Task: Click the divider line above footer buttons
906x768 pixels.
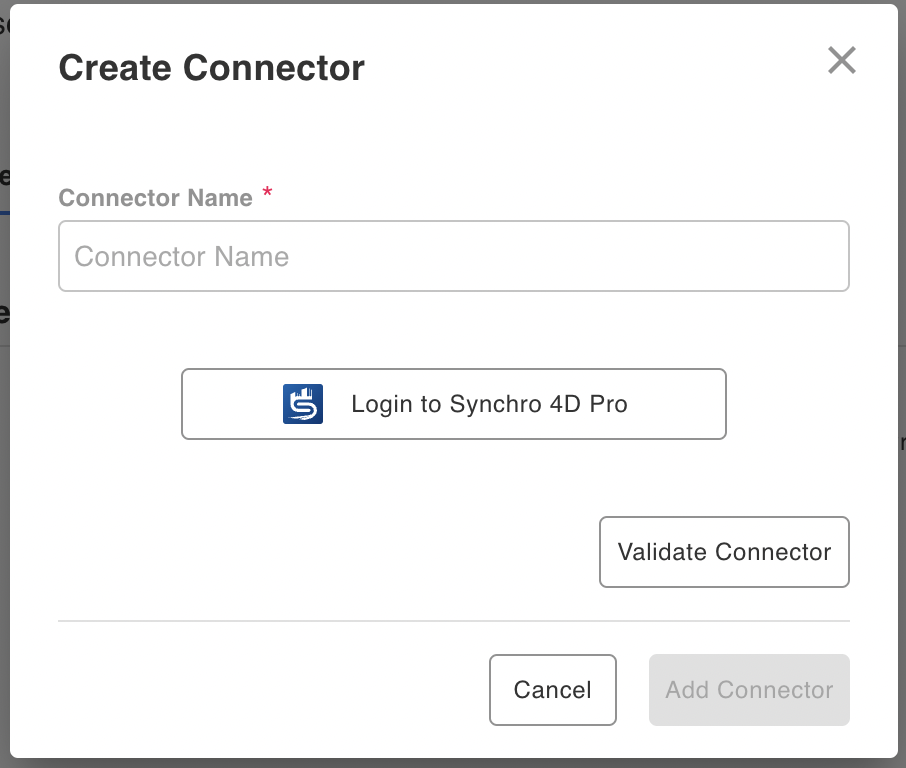Action: pos(454,621)
